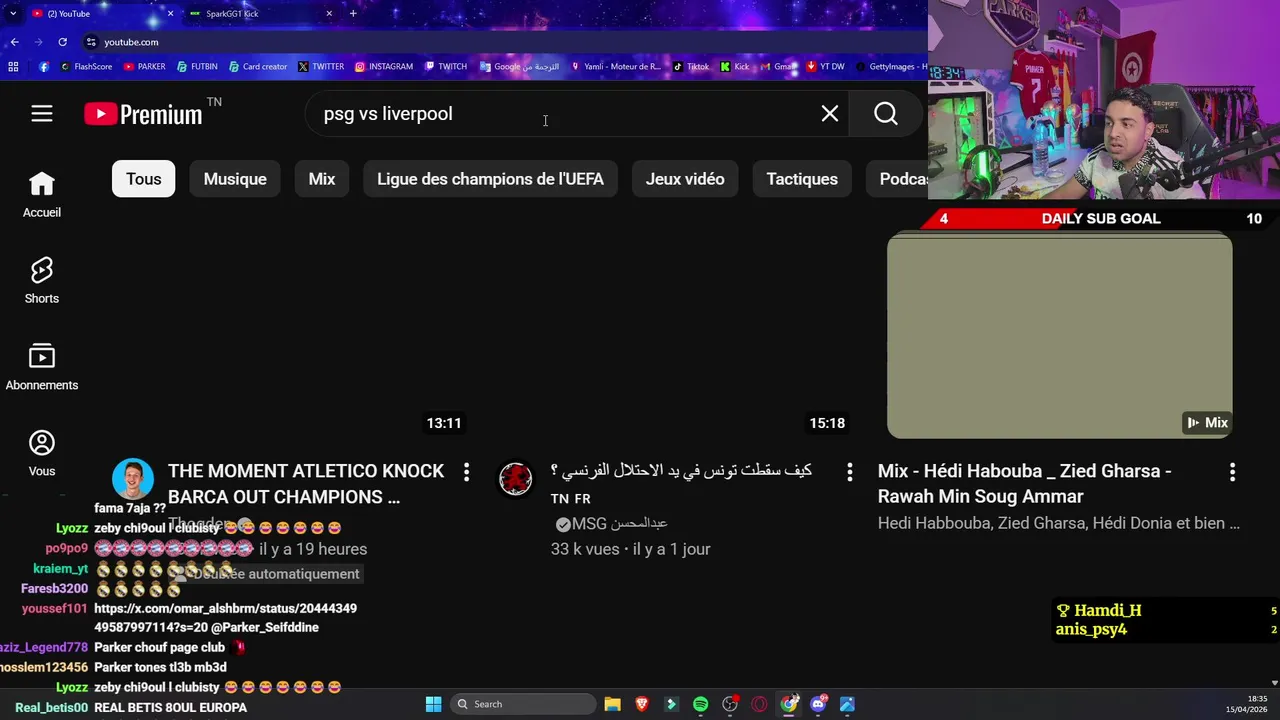Screen dimensions: 1280x720
Task: Open the browser tab search dropdown
Action: click(12, 14)
